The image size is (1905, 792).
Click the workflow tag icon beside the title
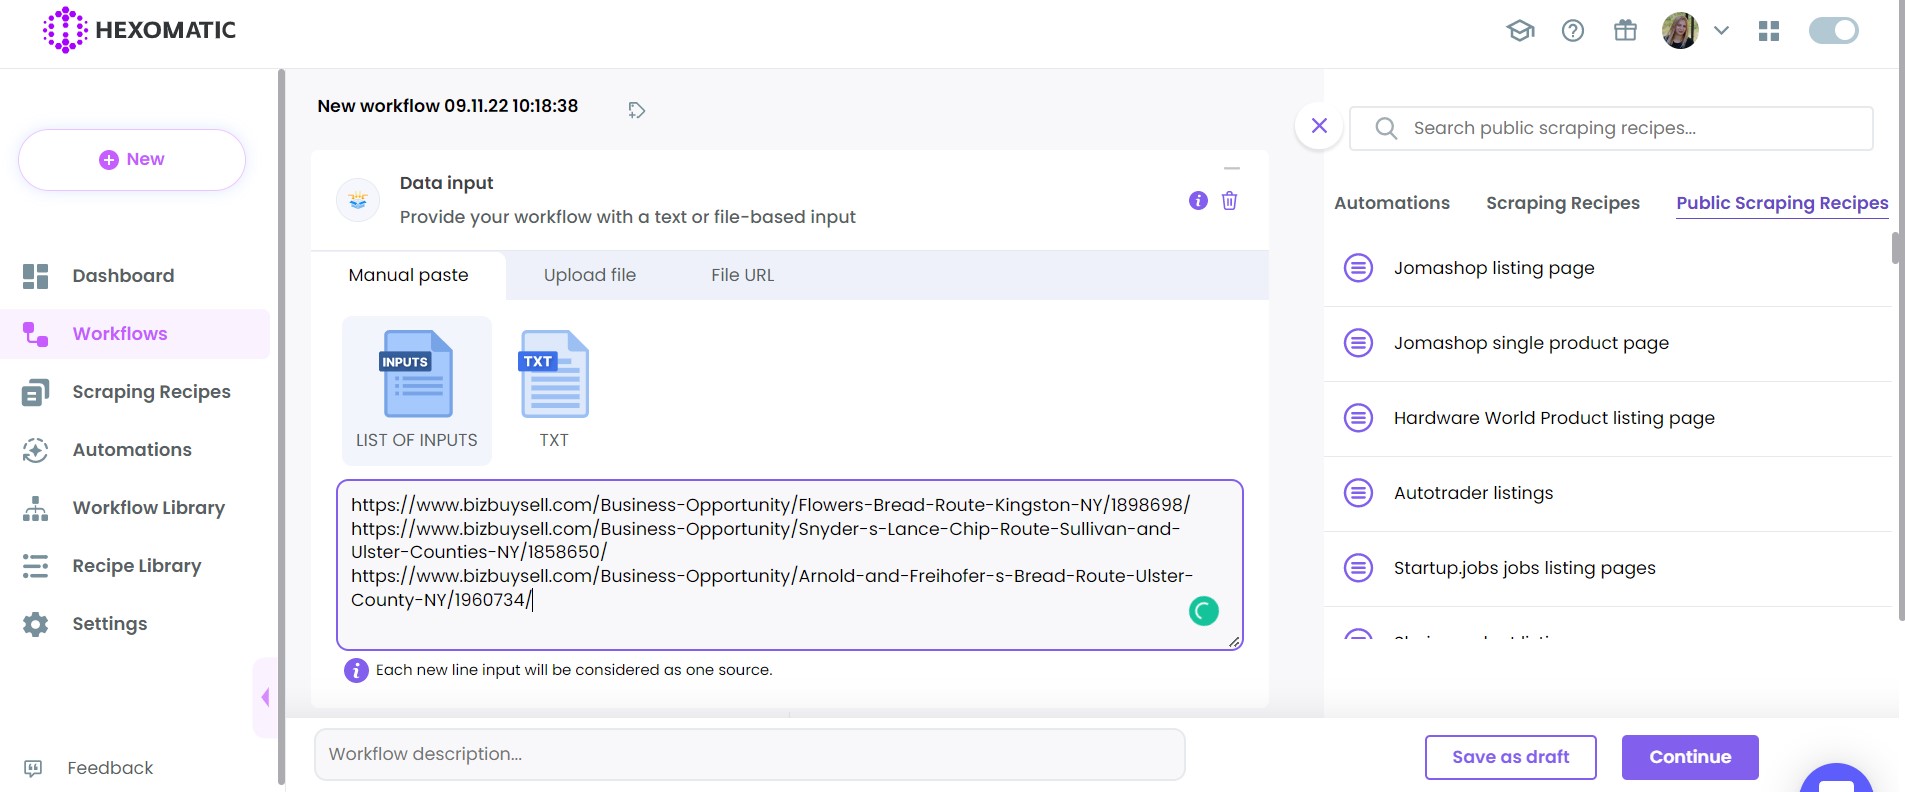[636, 110]
